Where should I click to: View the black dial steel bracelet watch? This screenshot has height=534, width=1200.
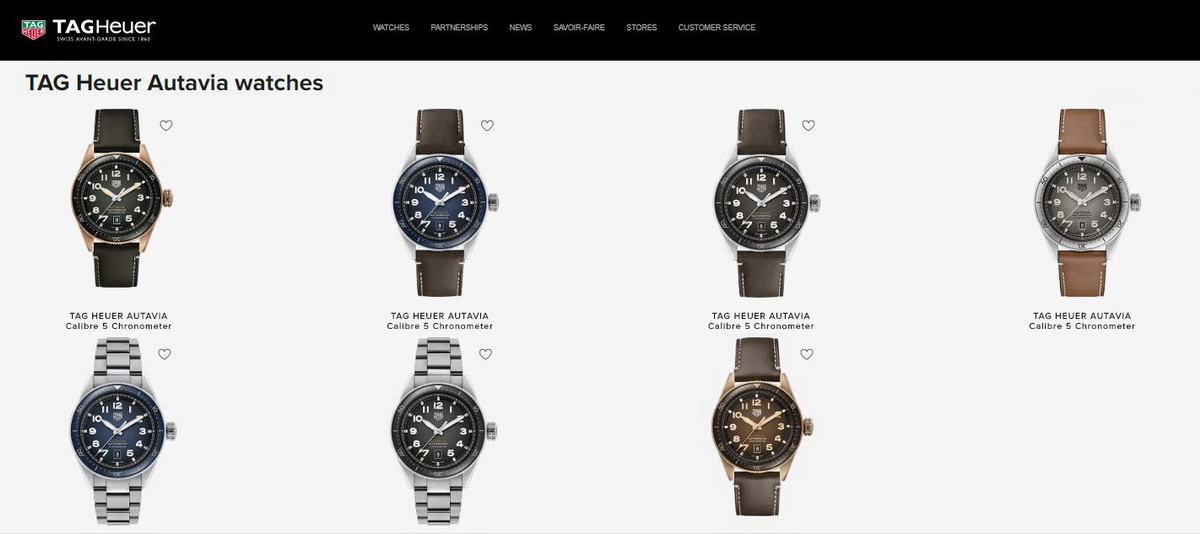click(x=441, y=432)
